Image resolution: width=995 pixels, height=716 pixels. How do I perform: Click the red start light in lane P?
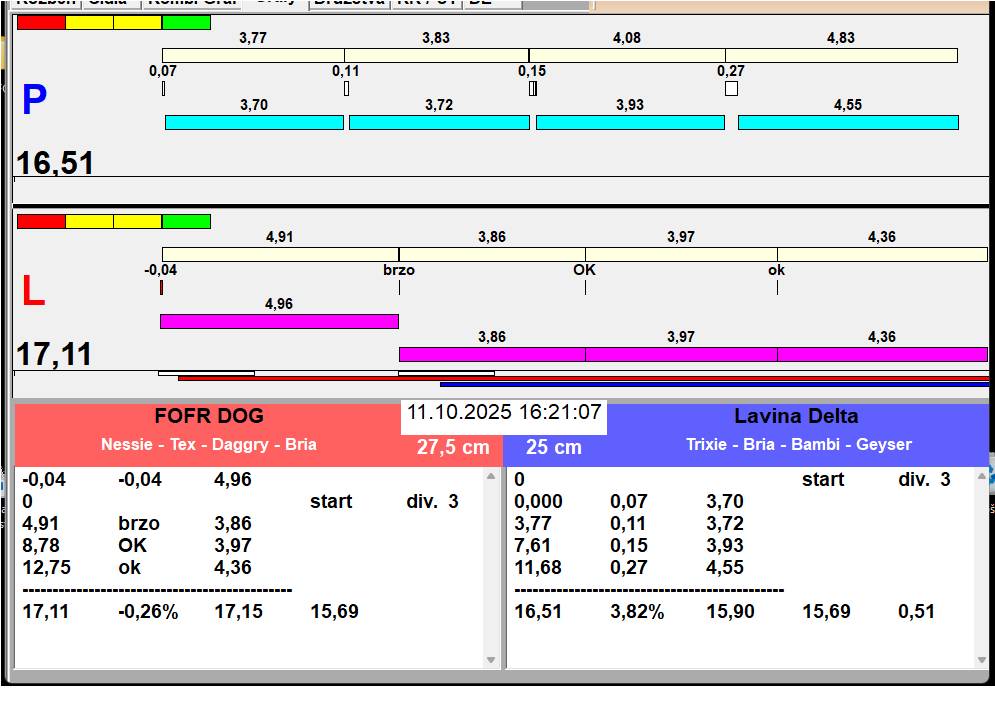[41, 22]
